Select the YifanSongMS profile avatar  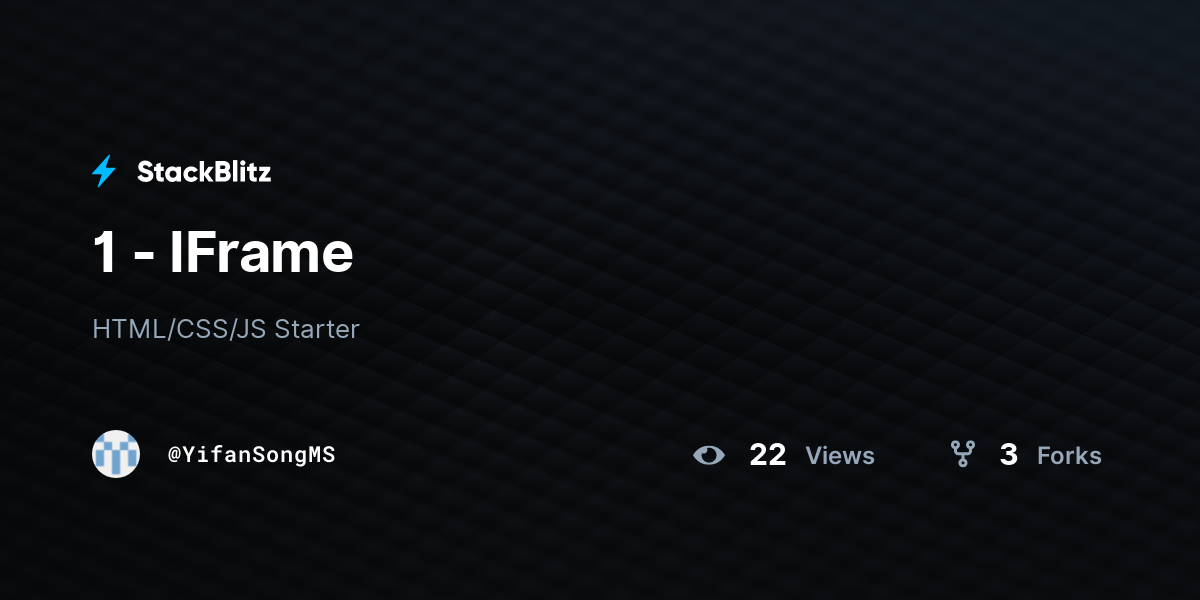point(116,454)
